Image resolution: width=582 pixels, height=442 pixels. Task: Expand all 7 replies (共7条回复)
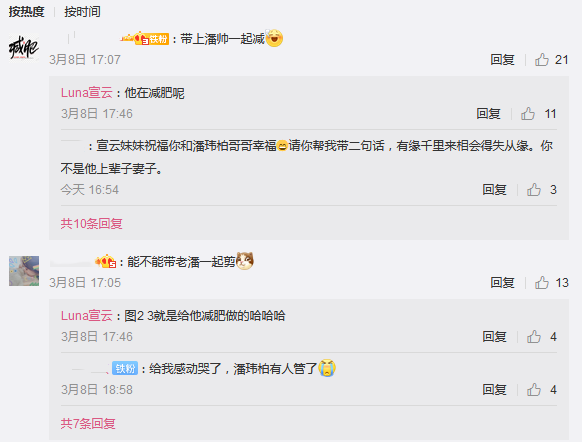click(x=88, y=423)
